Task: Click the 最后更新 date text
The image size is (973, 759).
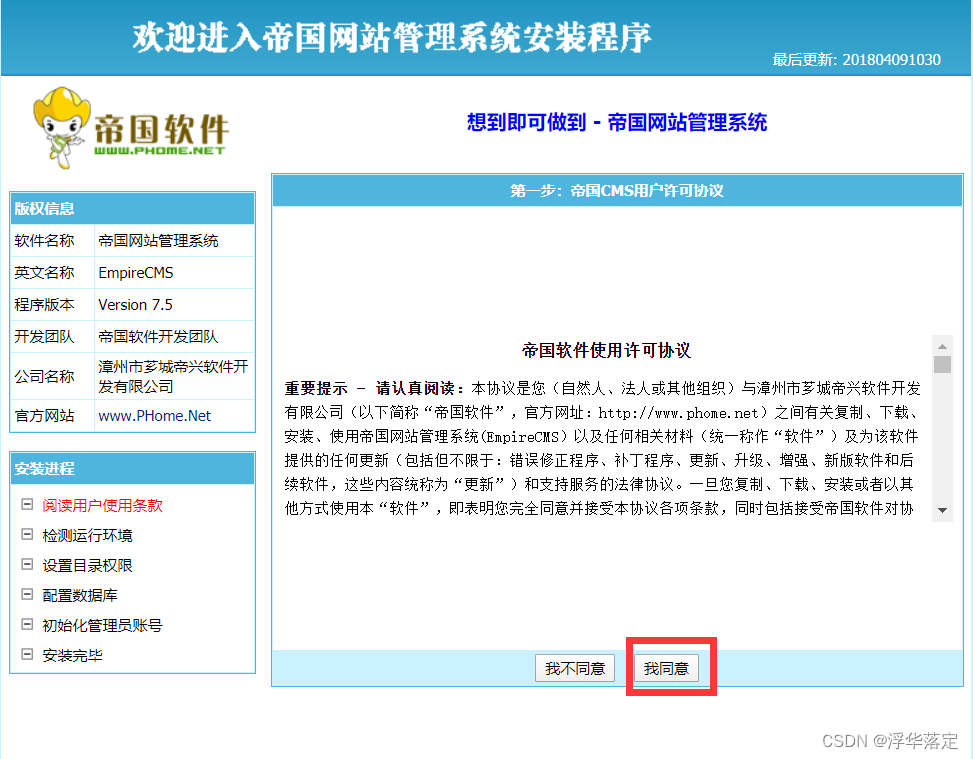Action: coord(856,60)
